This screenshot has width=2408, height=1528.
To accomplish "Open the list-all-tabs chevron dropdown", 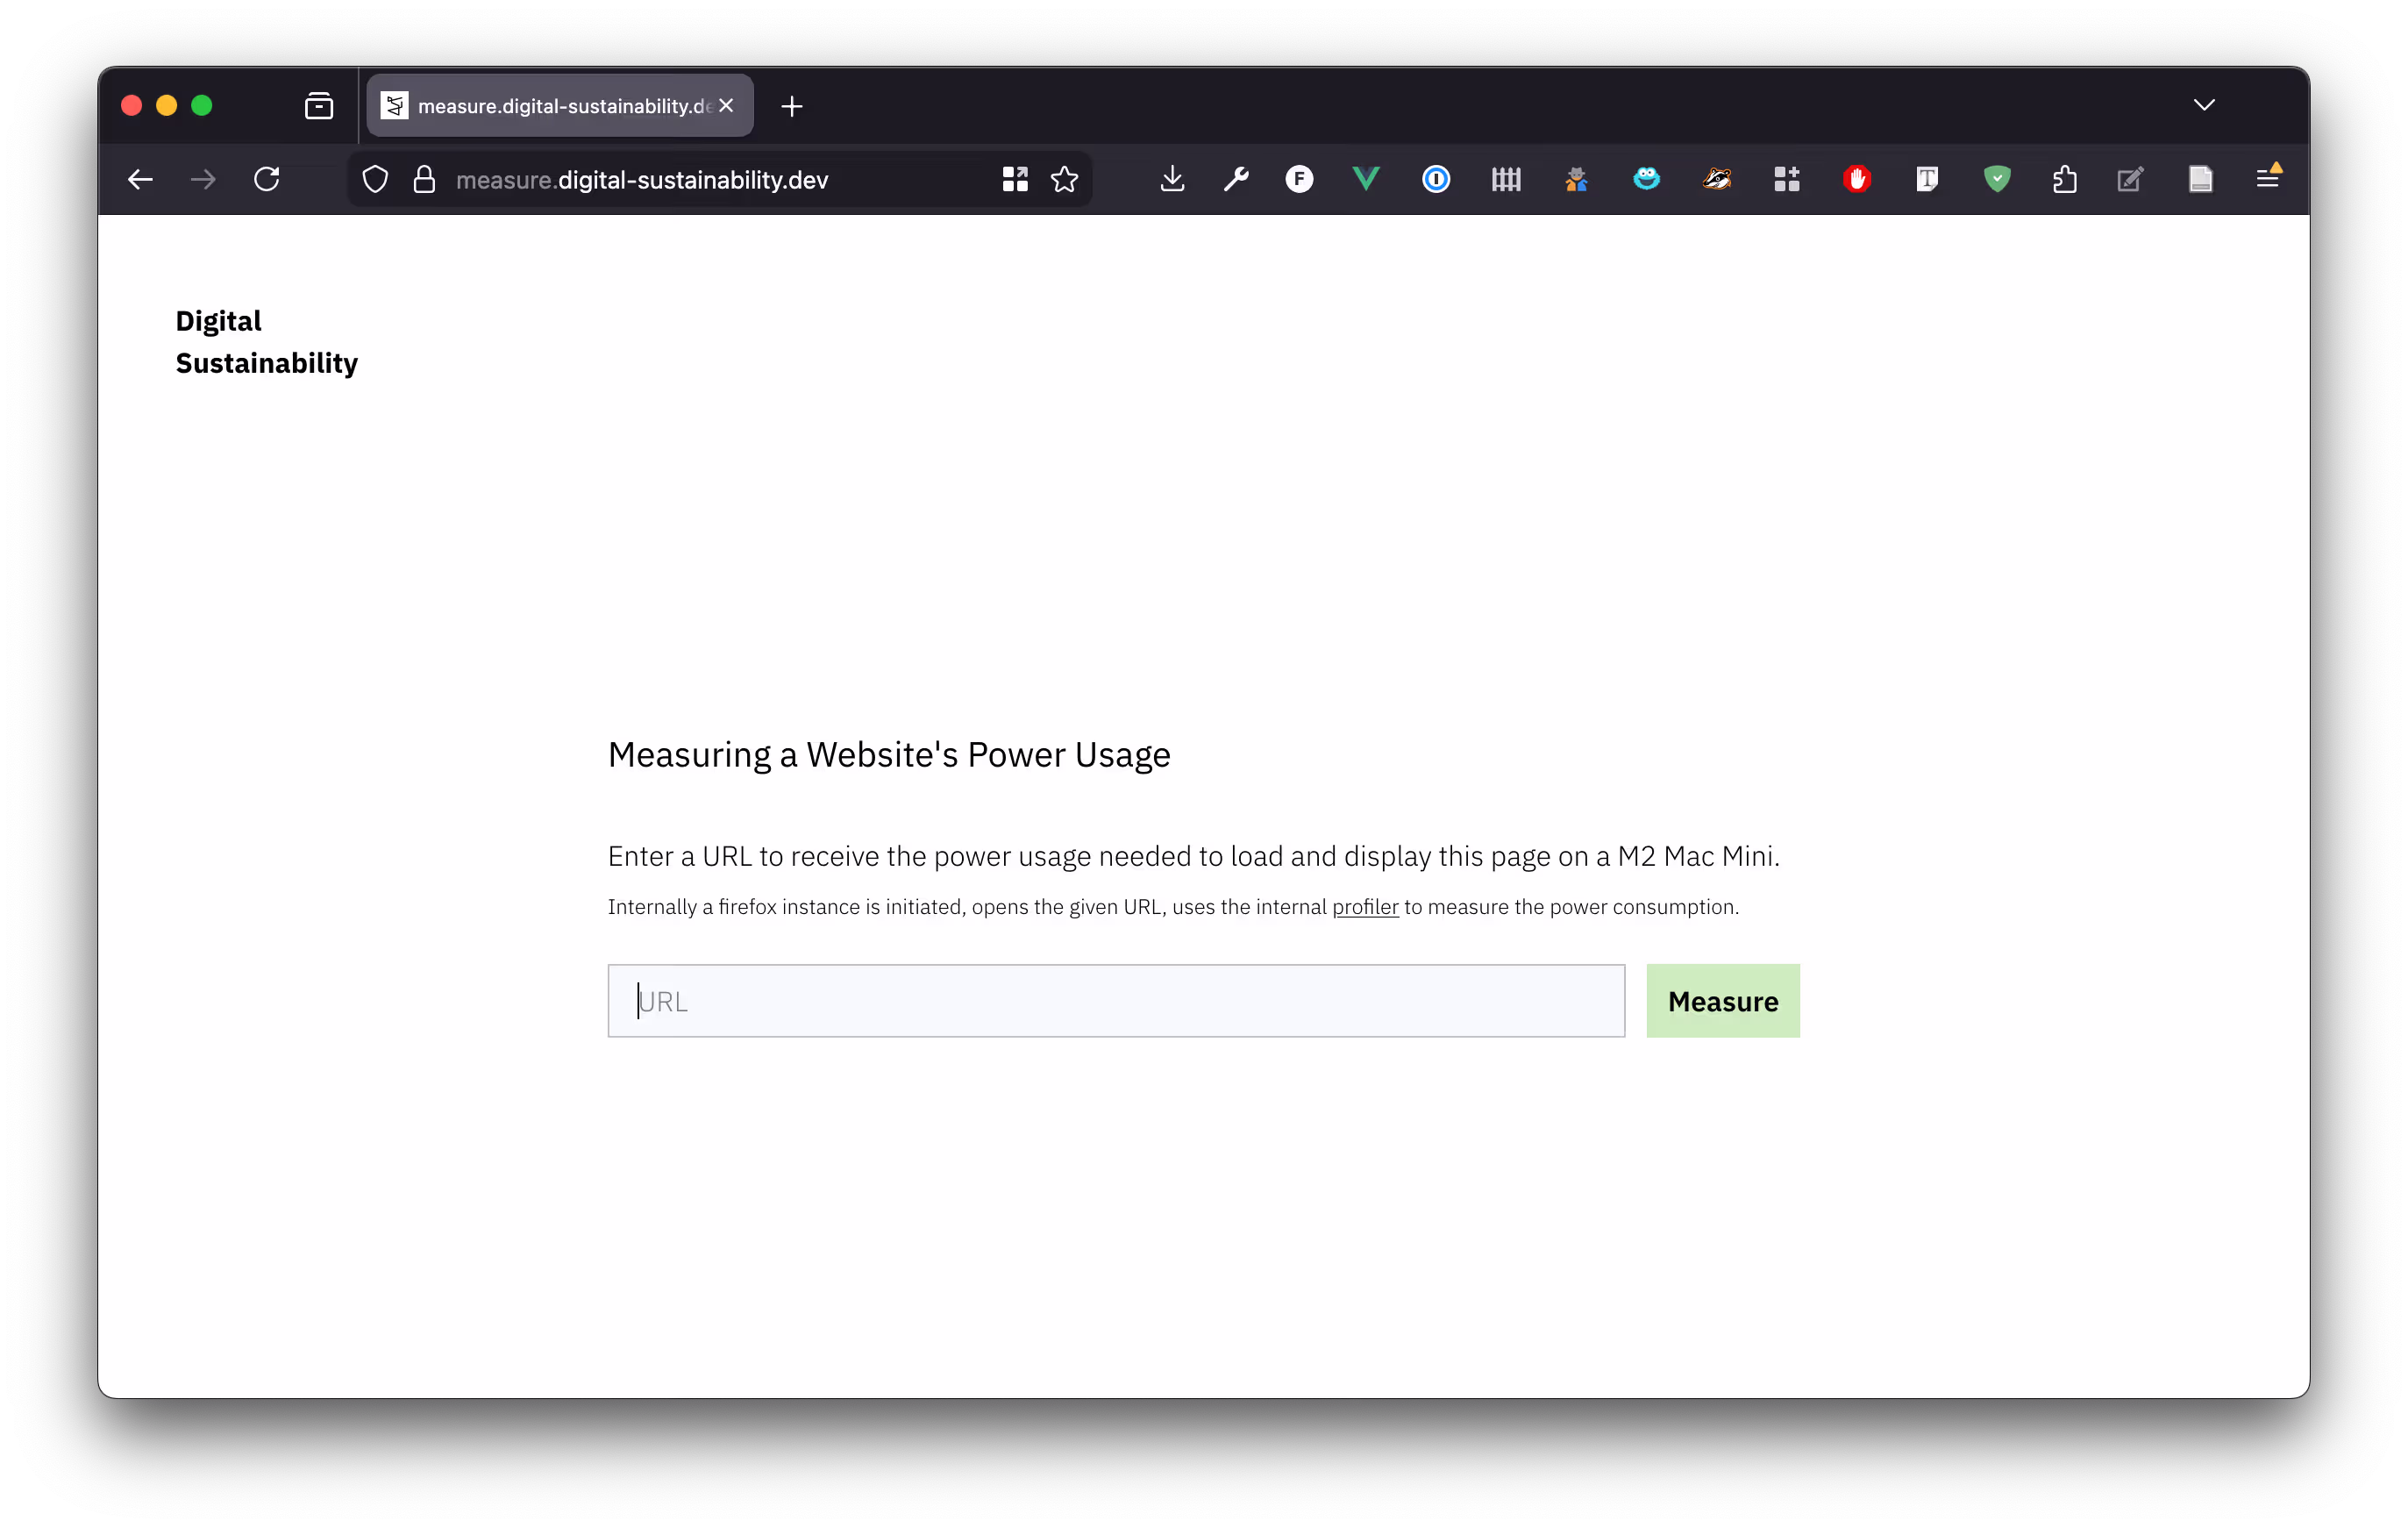I will pyautogui.click(x=2204, y=105).
